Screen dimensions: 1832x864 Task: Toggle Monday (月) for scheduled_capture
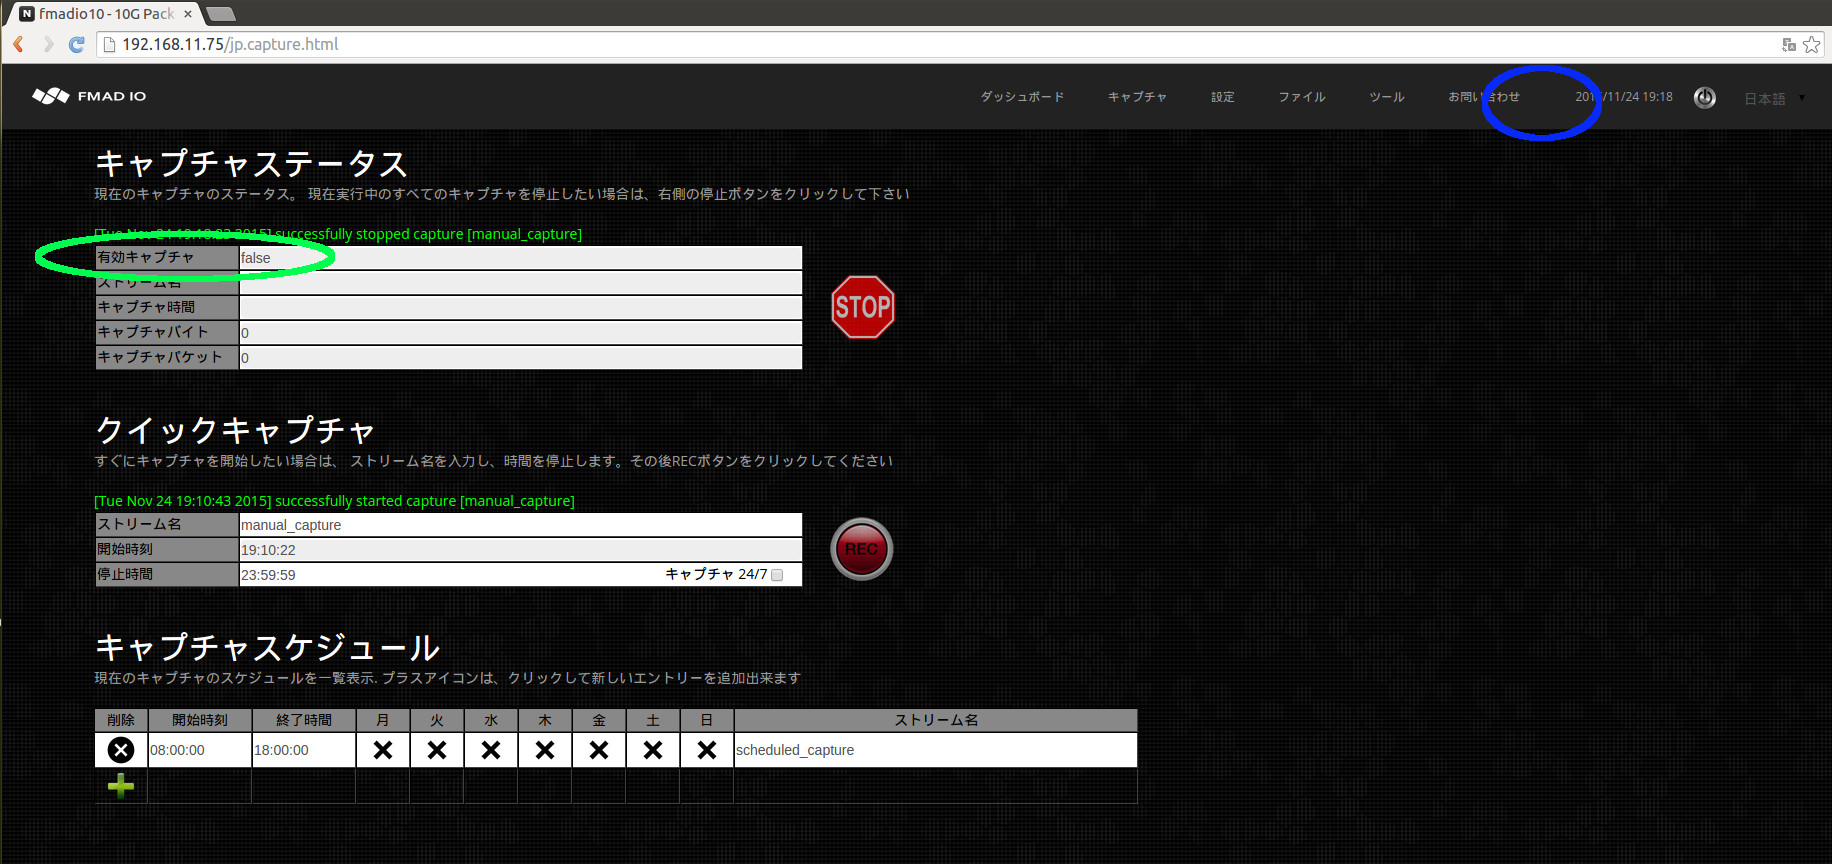[x=383, y=750]
